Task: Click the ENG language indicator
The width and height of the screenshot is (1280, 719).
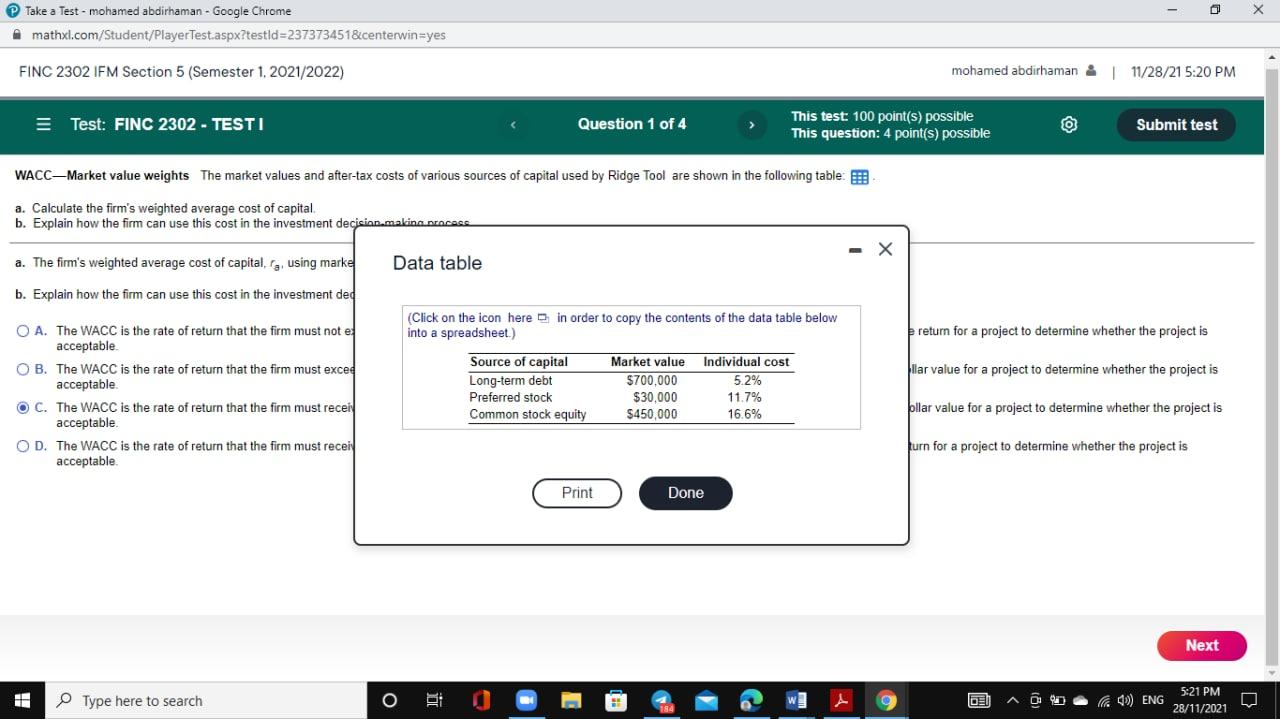Action: click(1152, 700)
